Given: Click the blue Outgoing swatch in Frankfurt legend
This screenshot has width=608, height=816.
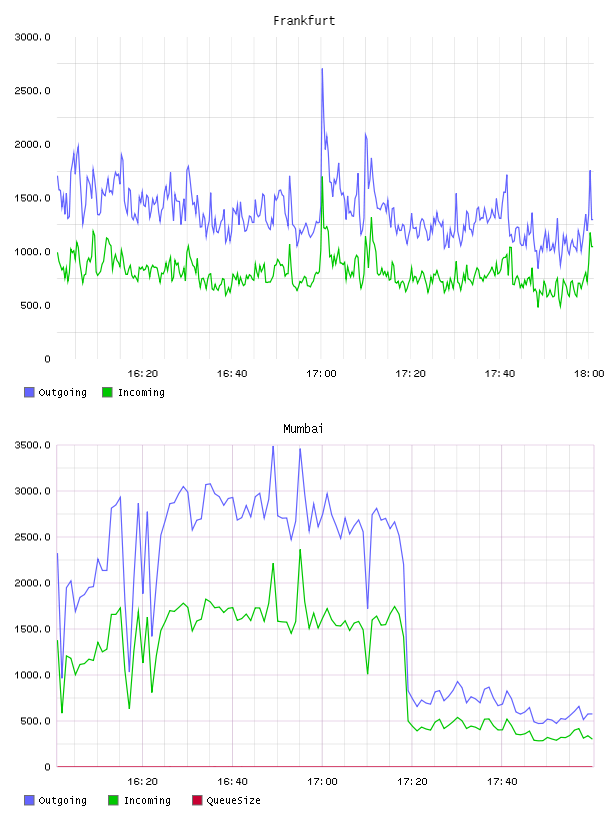Looking at the screenshot, I should 29,392.
